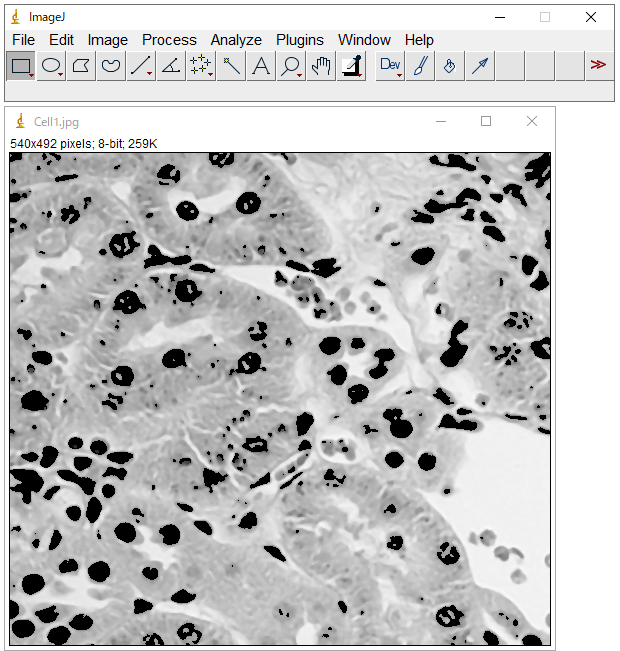The width and height of the screenshot is (620, 651).
Task: Select the Rectangle selection tool
Action: click(x=21, y=66)
